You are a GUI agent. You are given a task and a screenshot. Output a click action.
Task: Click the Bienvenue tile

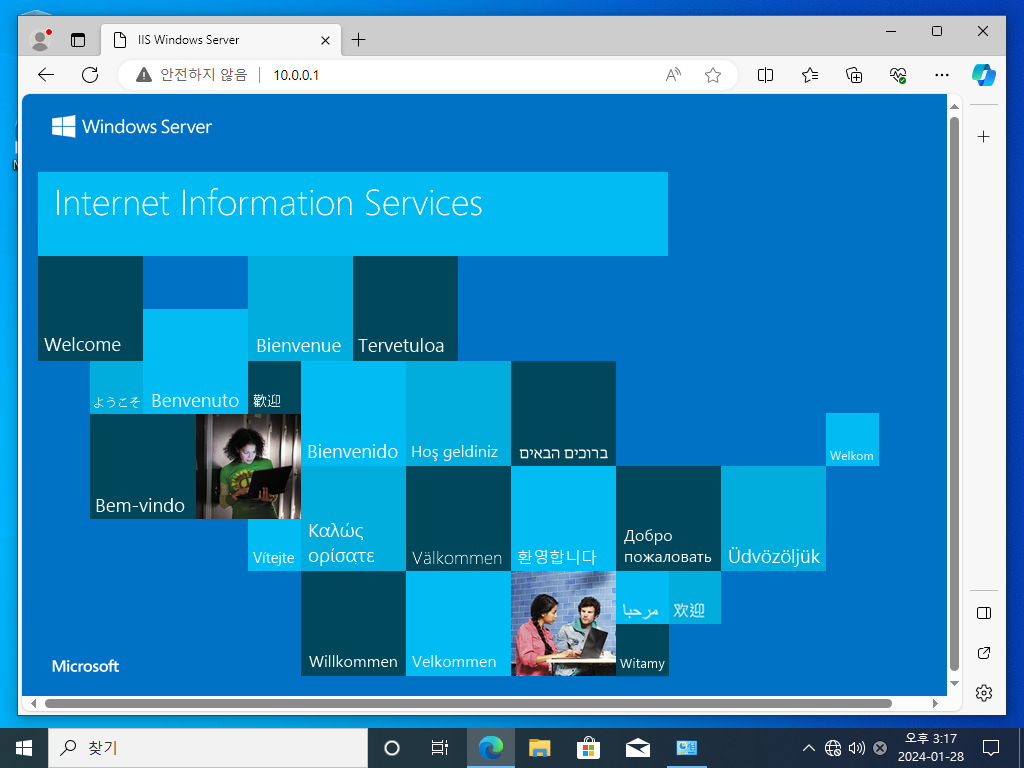click(300, 308)
